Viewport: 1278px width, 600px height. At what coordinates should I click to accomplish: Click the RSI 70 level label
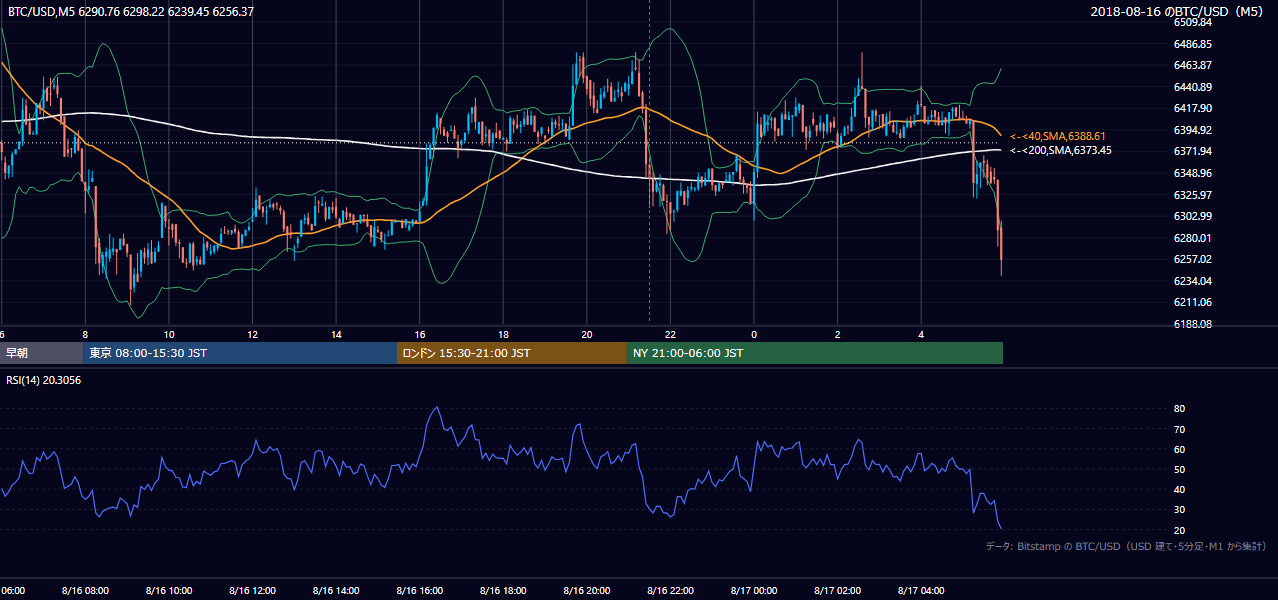pos(1179,429)
